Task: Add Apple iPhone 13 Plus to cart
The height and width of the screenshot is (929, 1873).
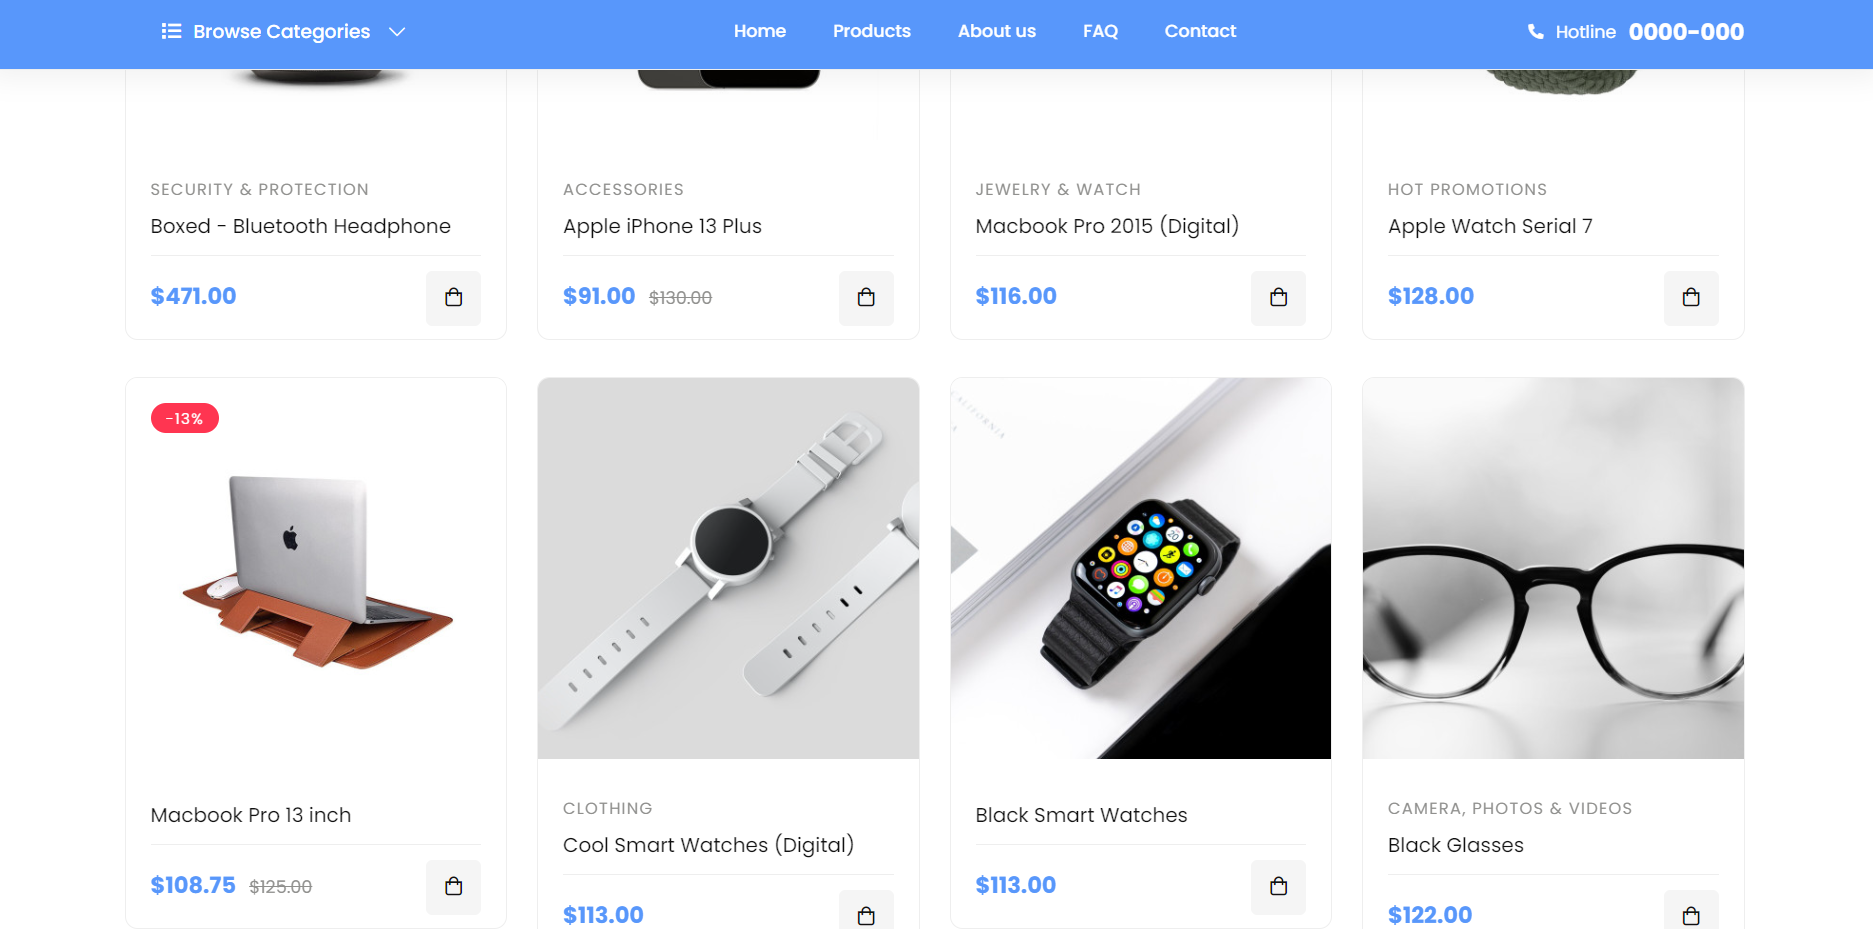Action: point(866,298)
